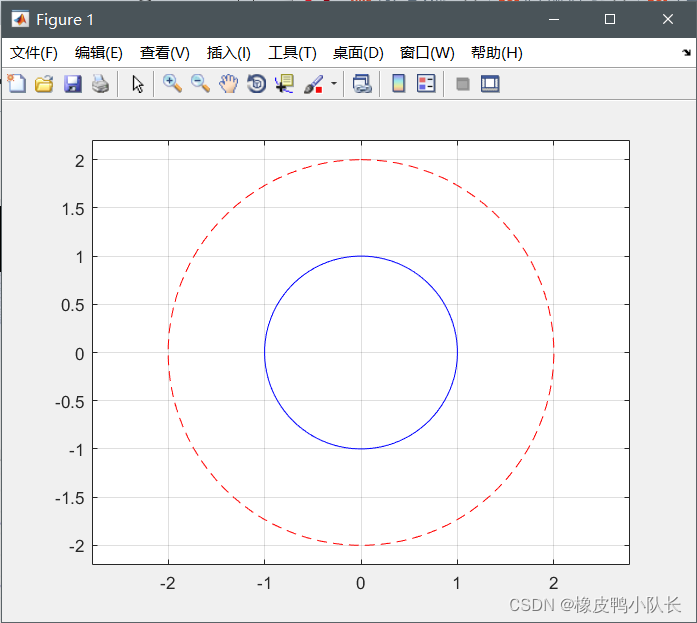Click the dock figure arrow in menu bar
The width and height of the screenshot is (697, 623).
686,52
